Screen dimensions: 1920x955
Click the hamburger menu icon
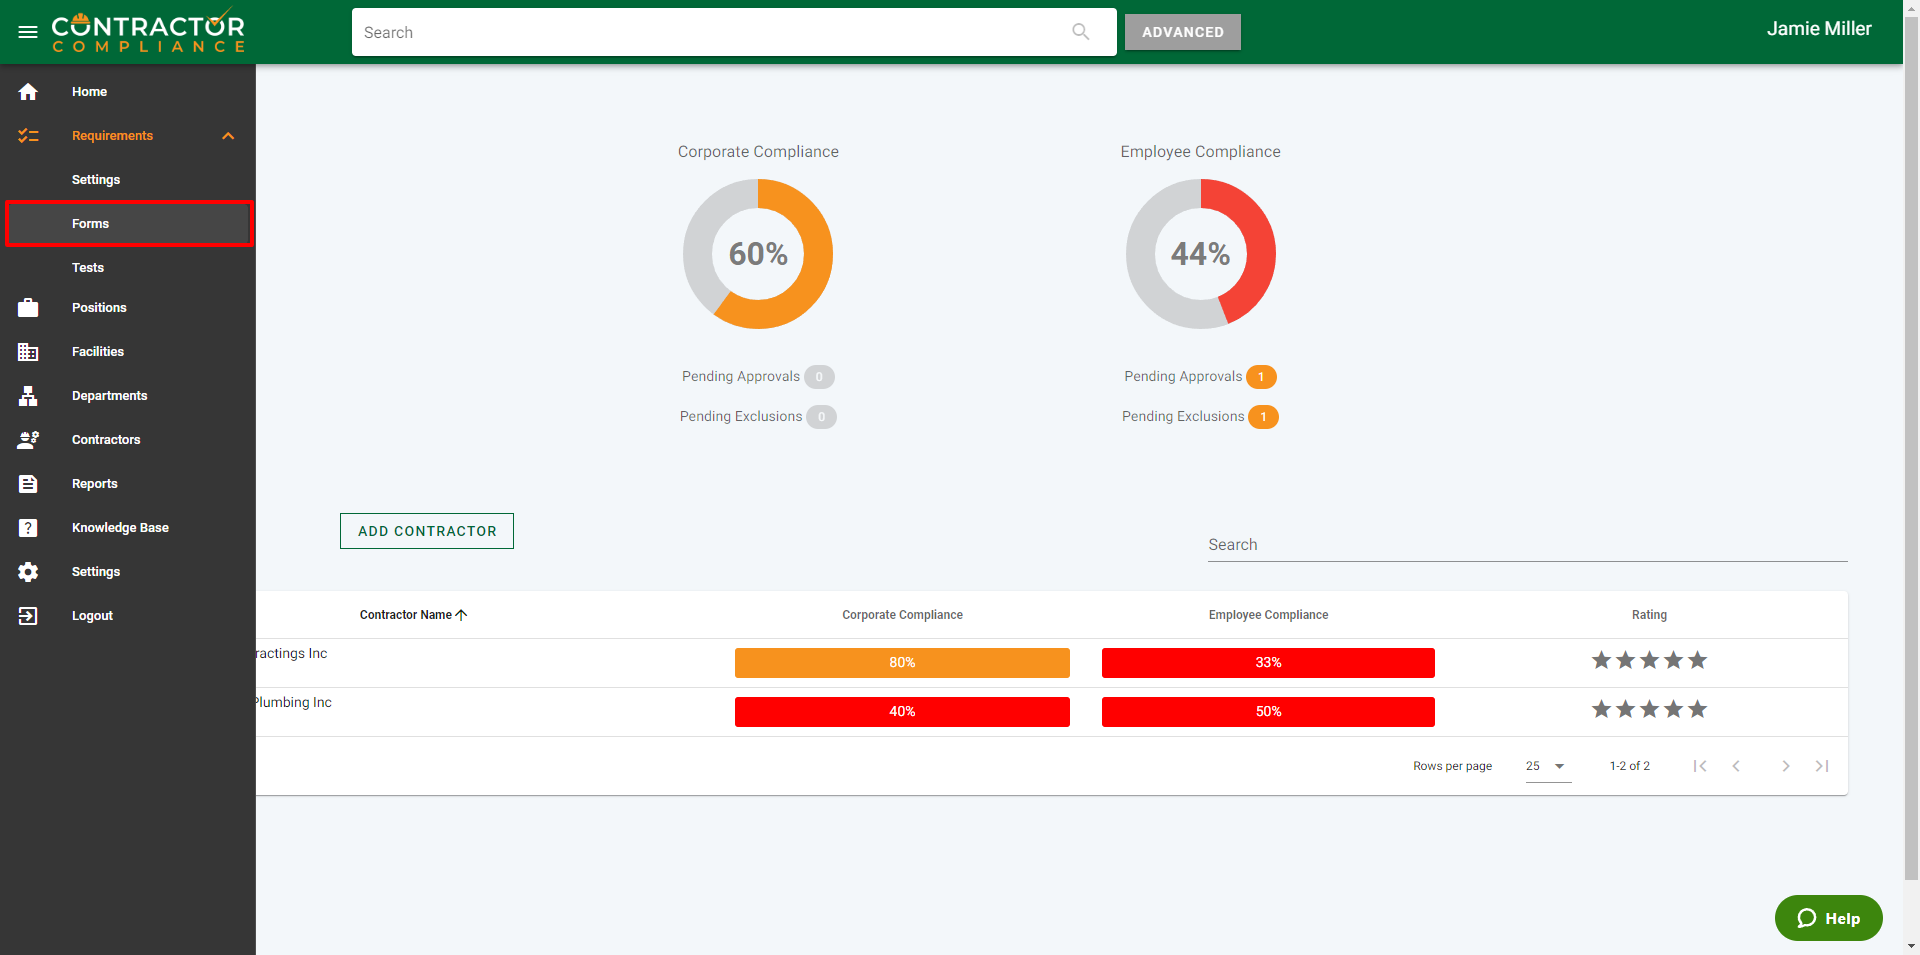28,32
